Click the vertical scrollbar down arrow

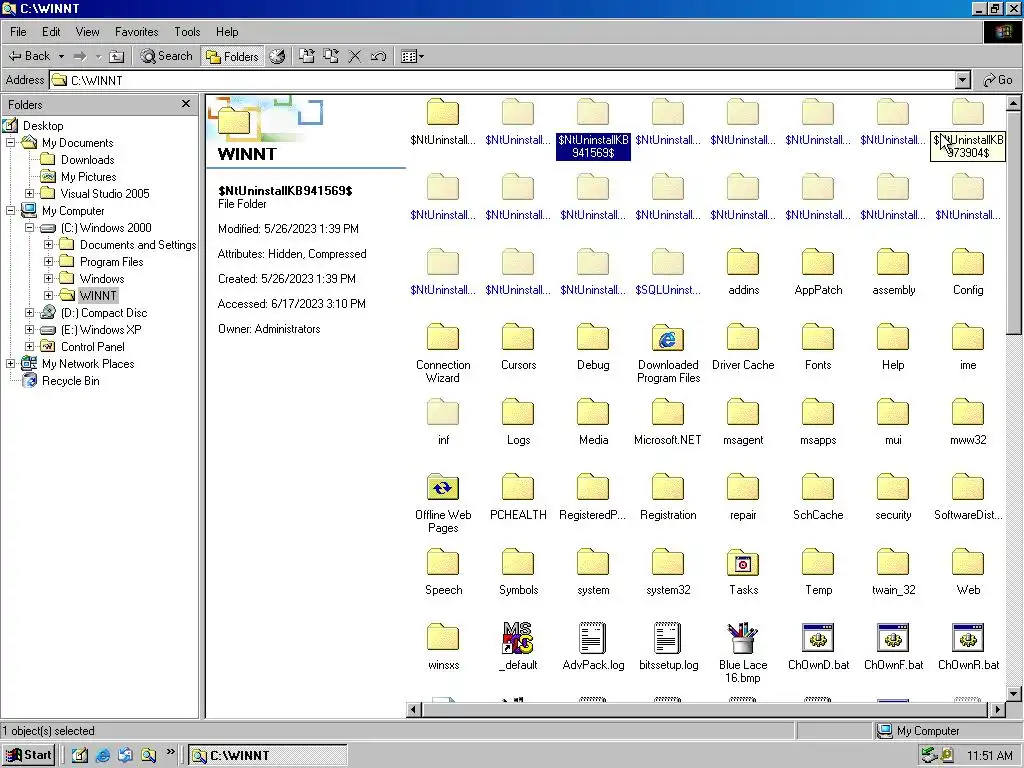(1014, 694)
